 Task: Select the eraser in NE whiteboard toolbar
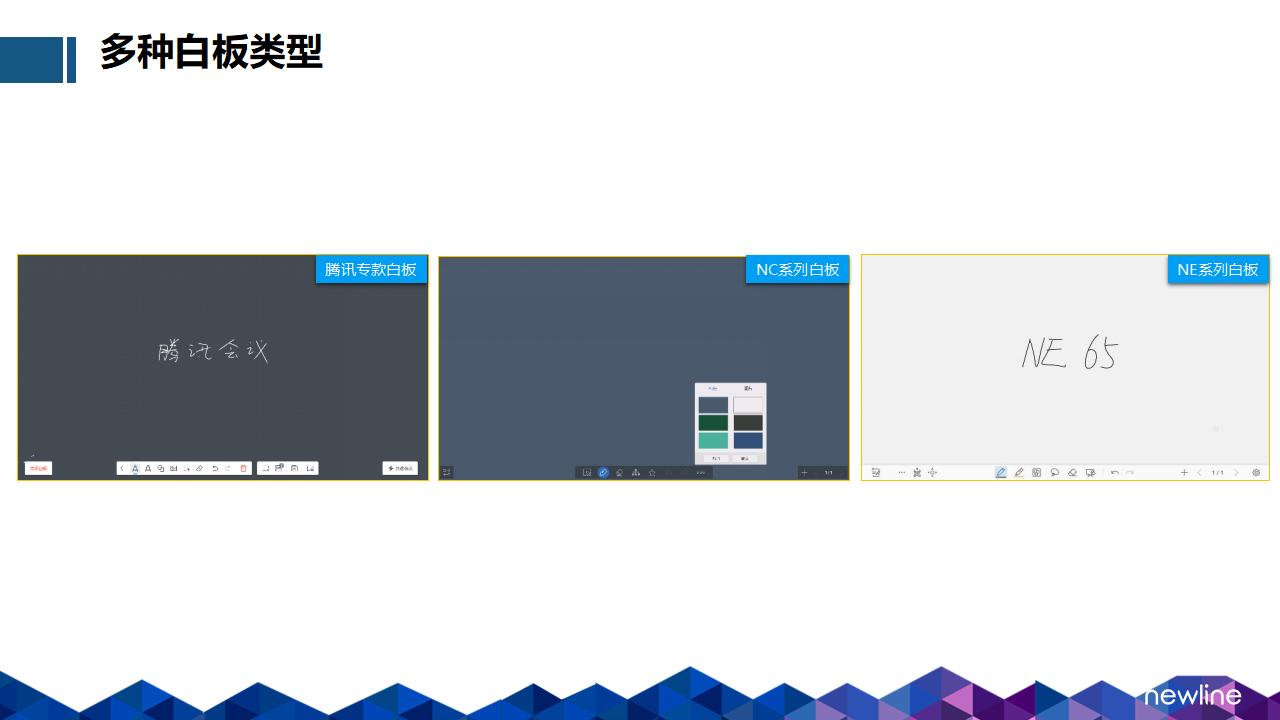click(x=1072, y=472)
